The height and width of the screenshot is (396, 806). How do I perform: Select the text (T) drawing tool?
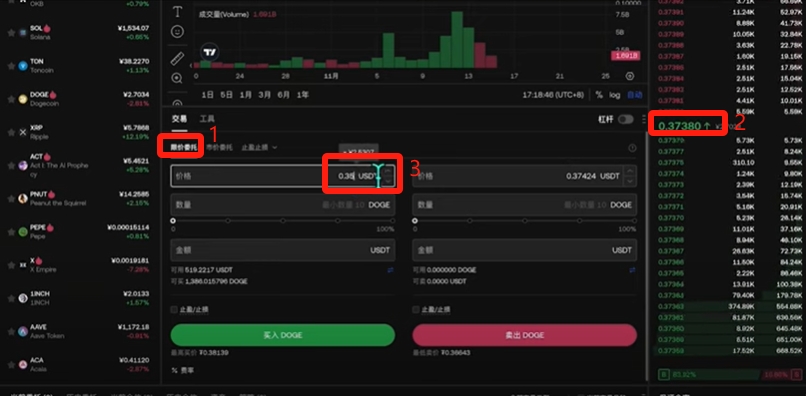click(177, 12)
